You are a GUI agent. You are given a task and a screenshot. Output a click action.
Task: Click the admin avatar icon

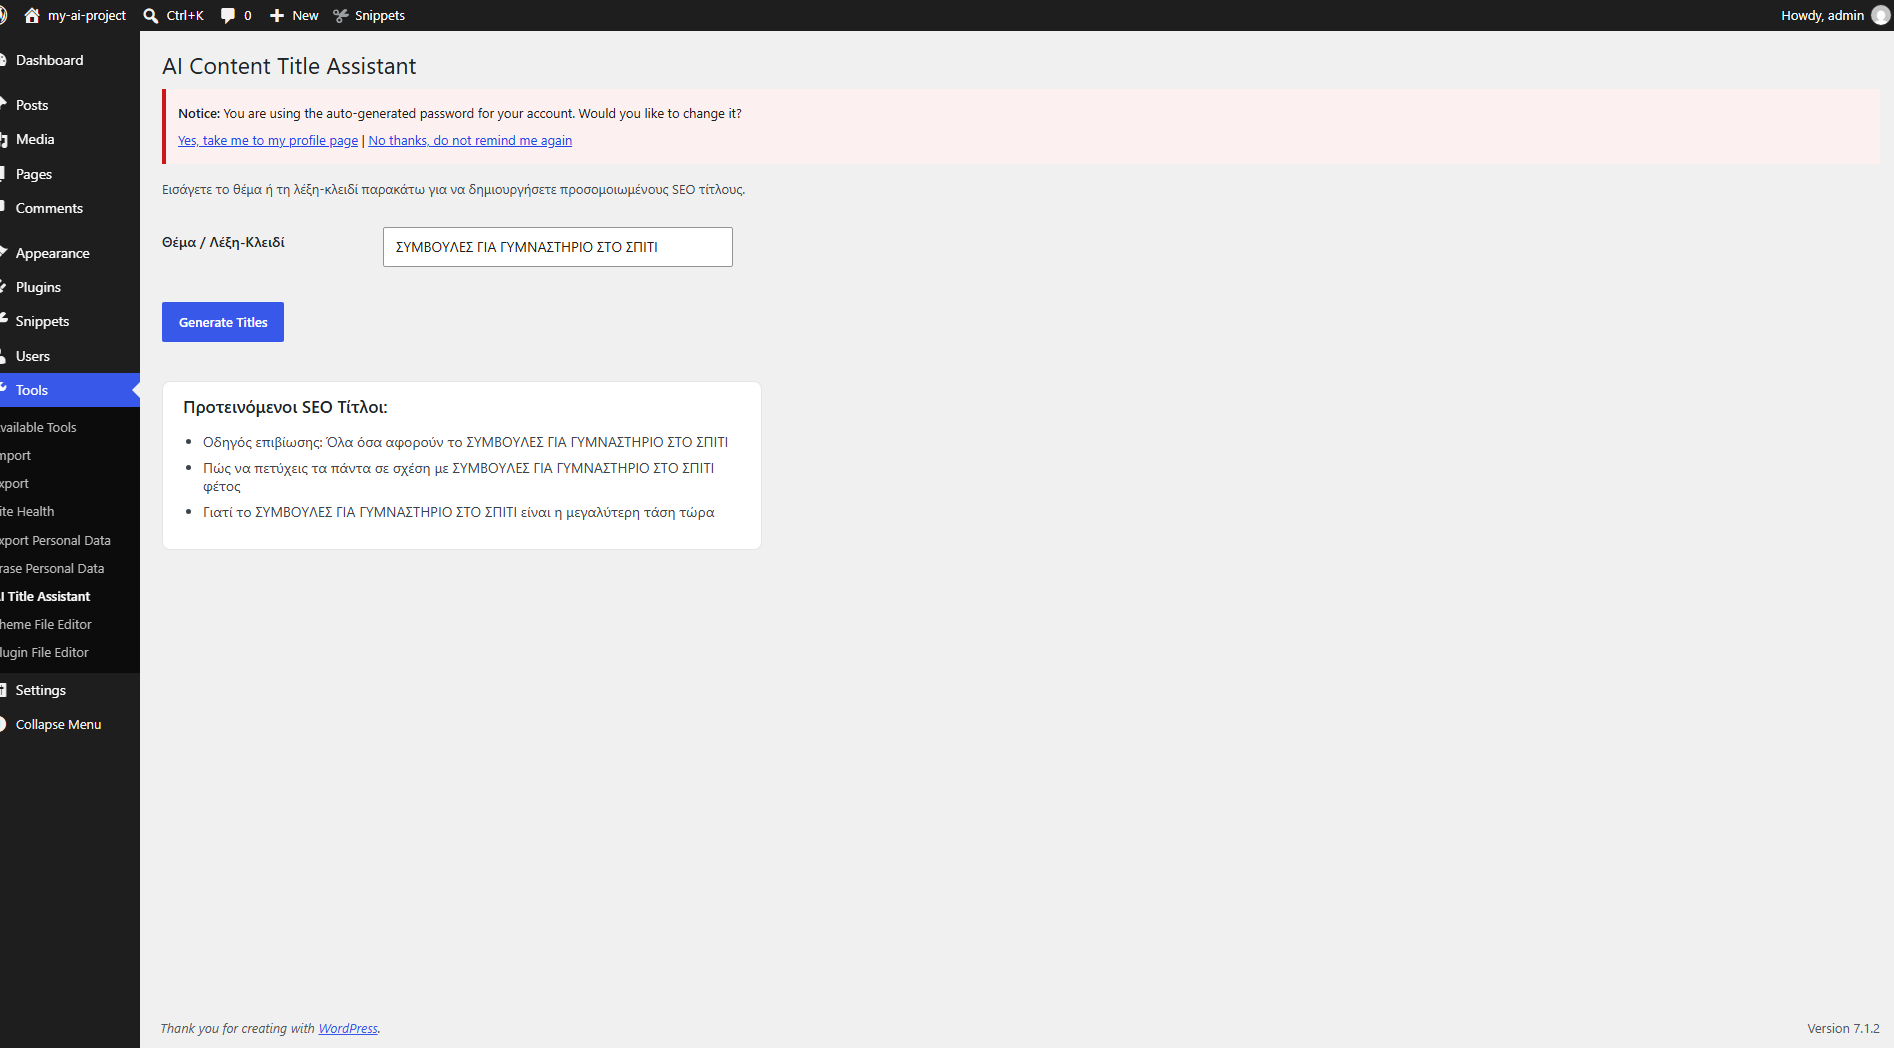1880,15
